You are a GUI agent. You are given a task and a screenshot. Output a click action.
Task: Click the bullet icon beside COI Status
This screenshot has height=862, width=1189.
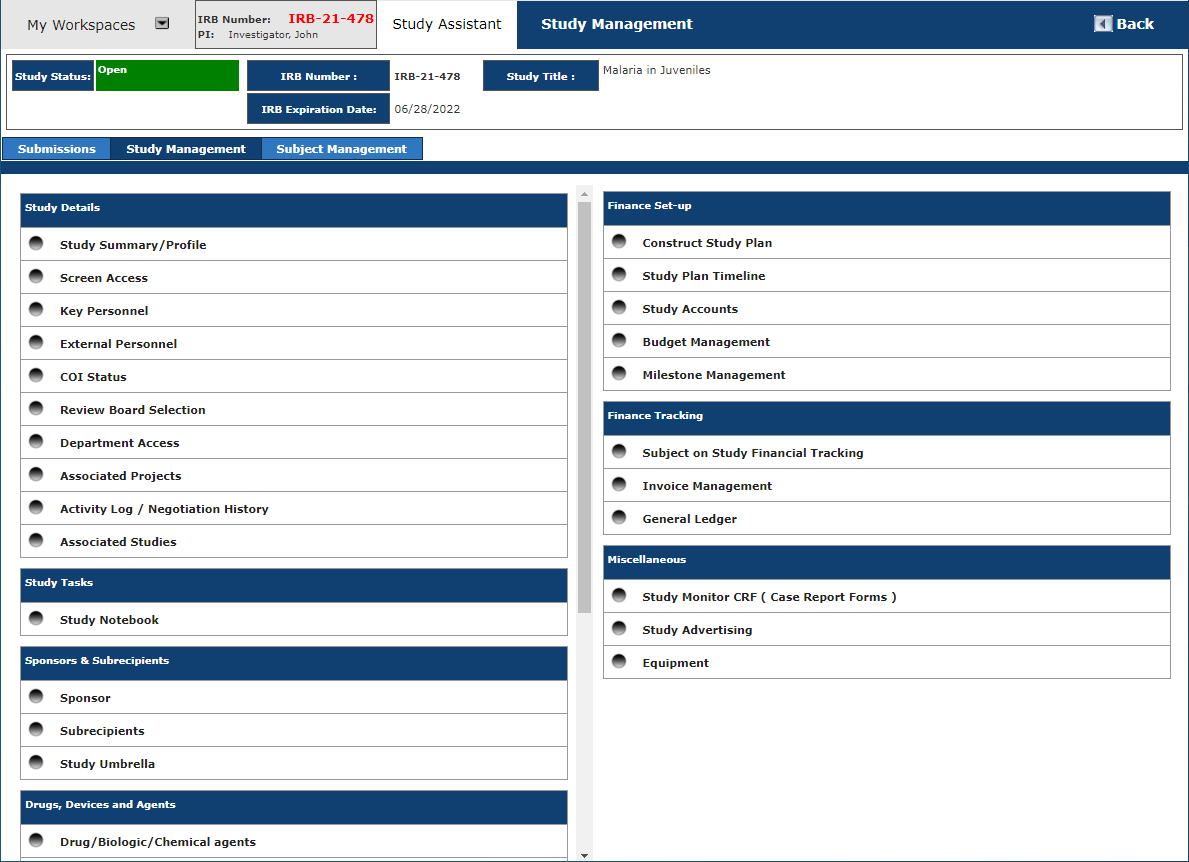[36, 375]
